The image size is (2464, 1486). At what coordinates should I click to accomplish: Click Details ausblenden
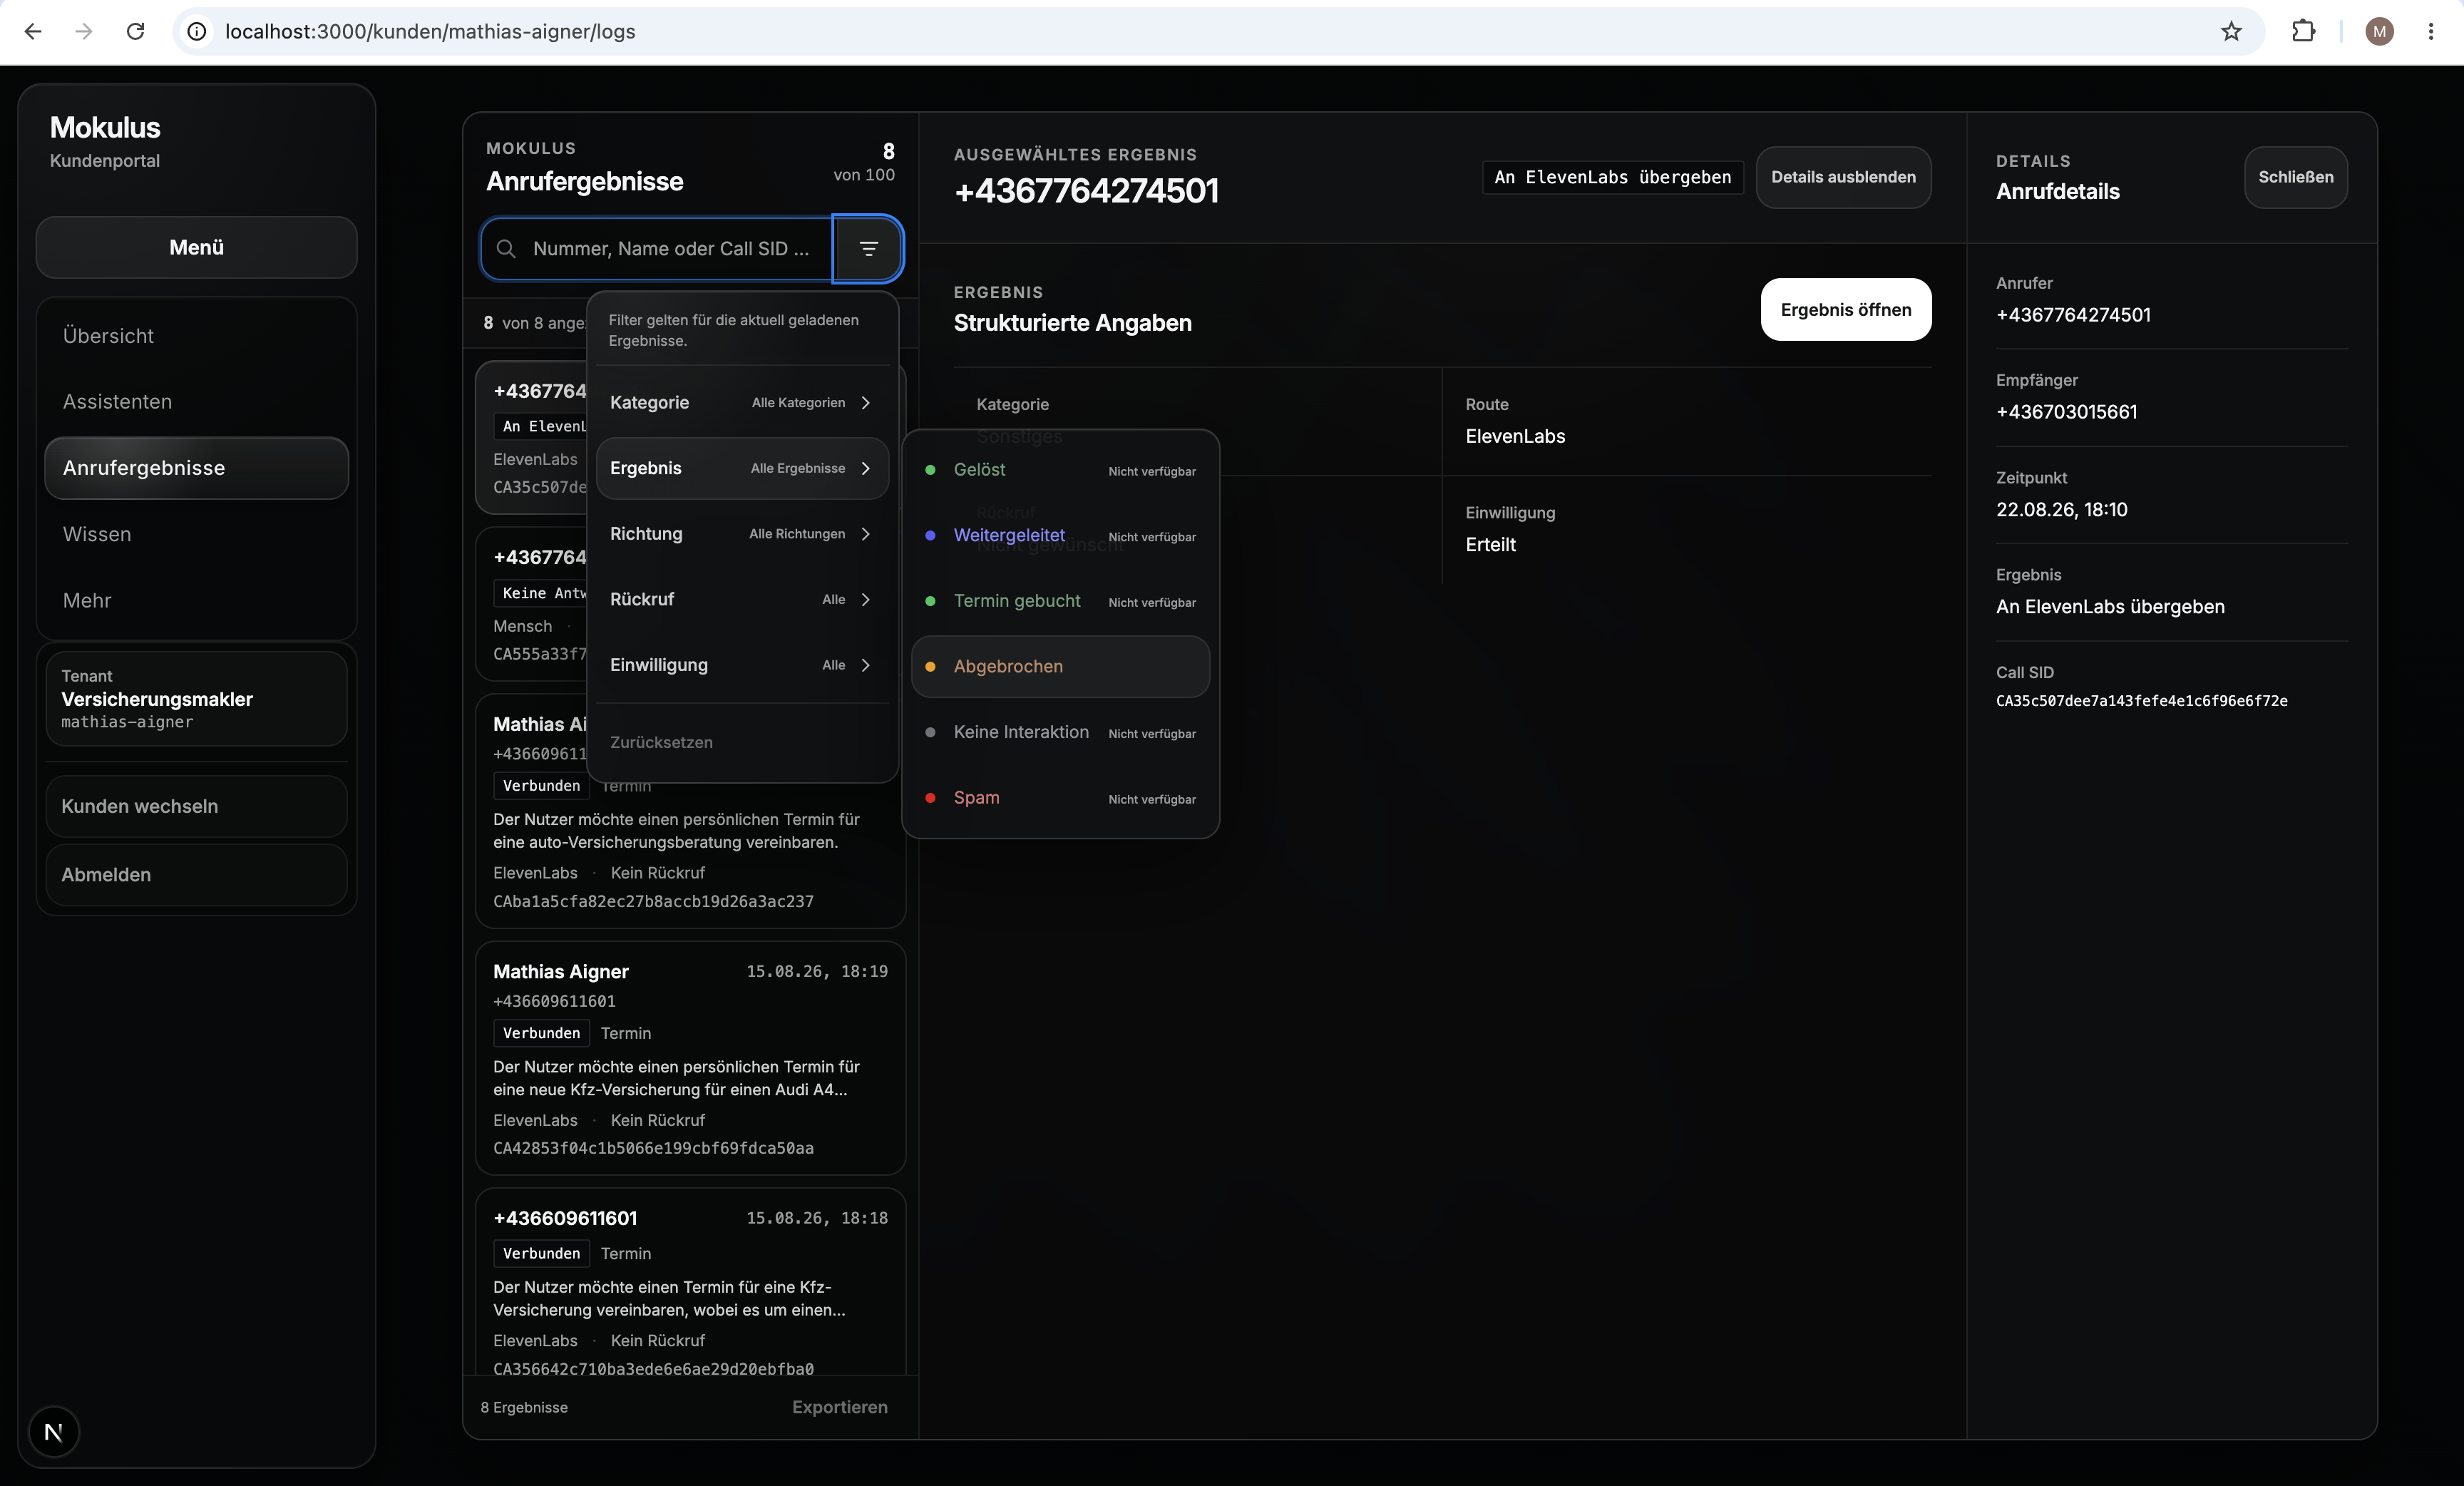pyautogui.click(x=1843, y=177)
